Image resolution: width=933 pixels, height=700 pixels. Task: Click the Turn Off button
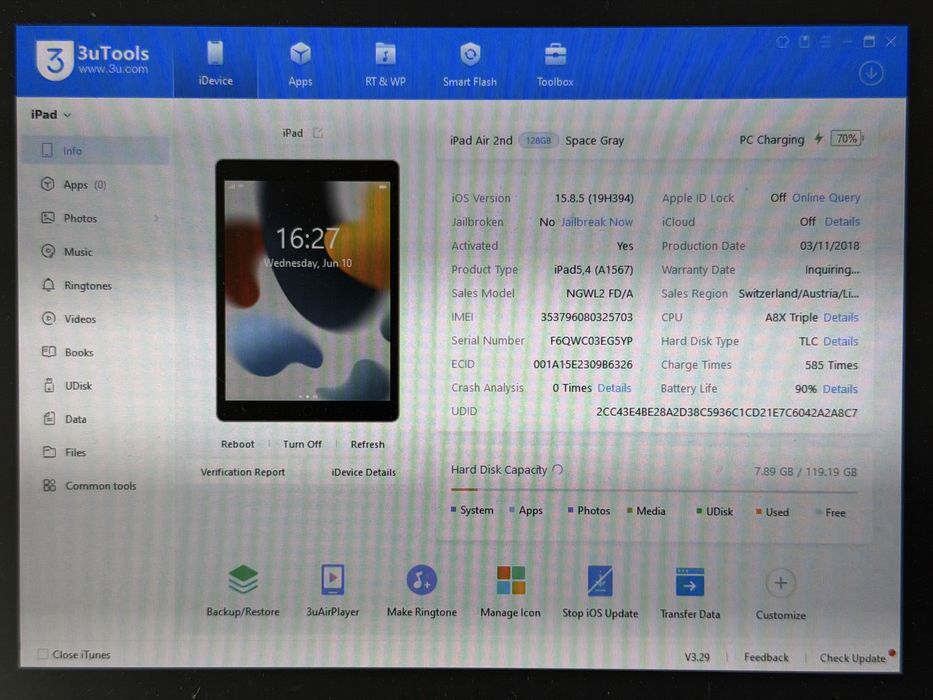click(302, 444)
